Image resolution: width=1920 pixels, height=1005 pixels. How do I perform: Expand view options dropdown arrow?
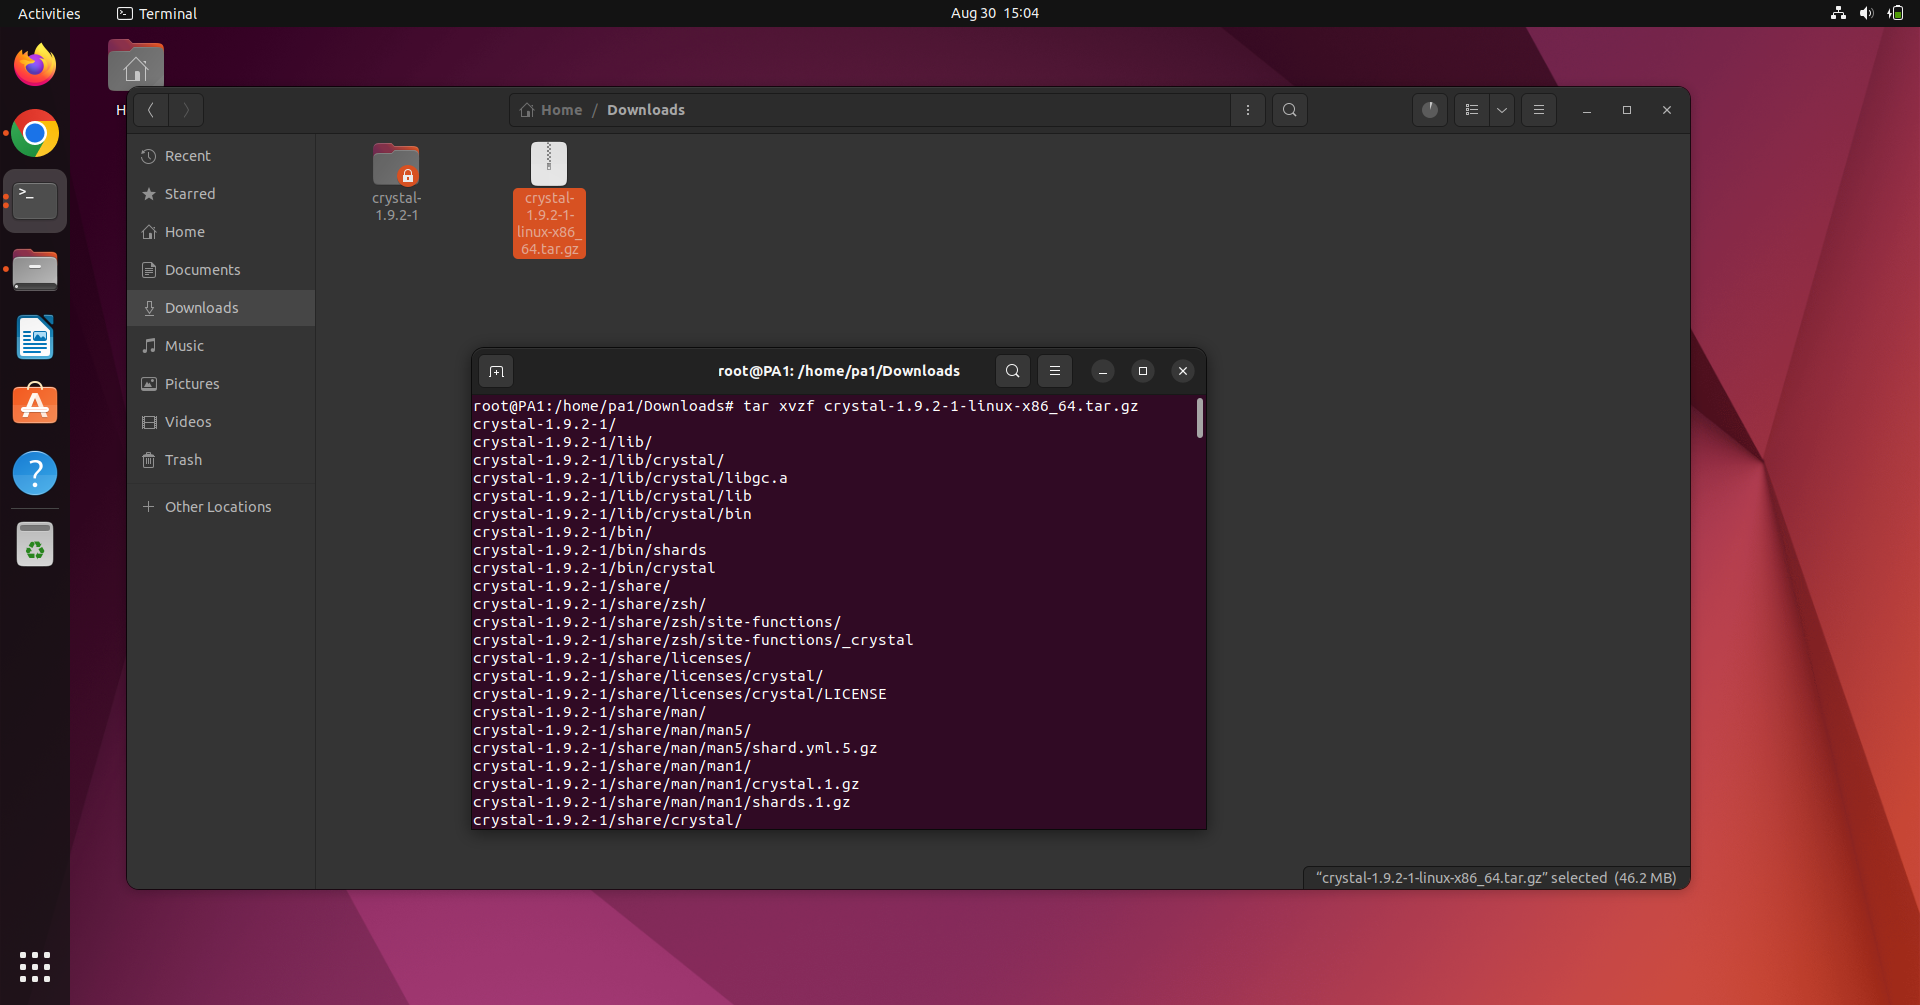[x=1501, y=110]
